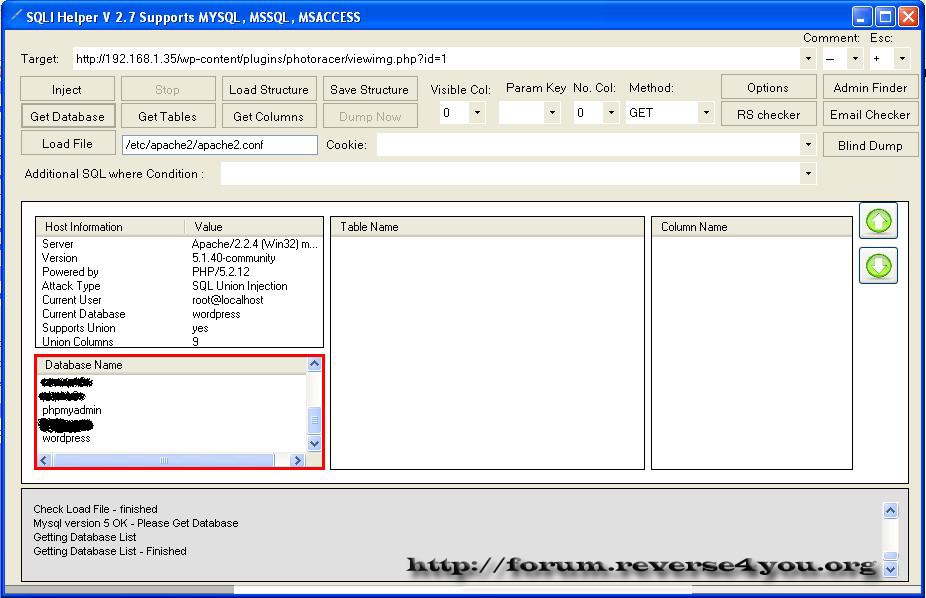Click the Cookie input field
926x598 pixels.
pos(589,145)
